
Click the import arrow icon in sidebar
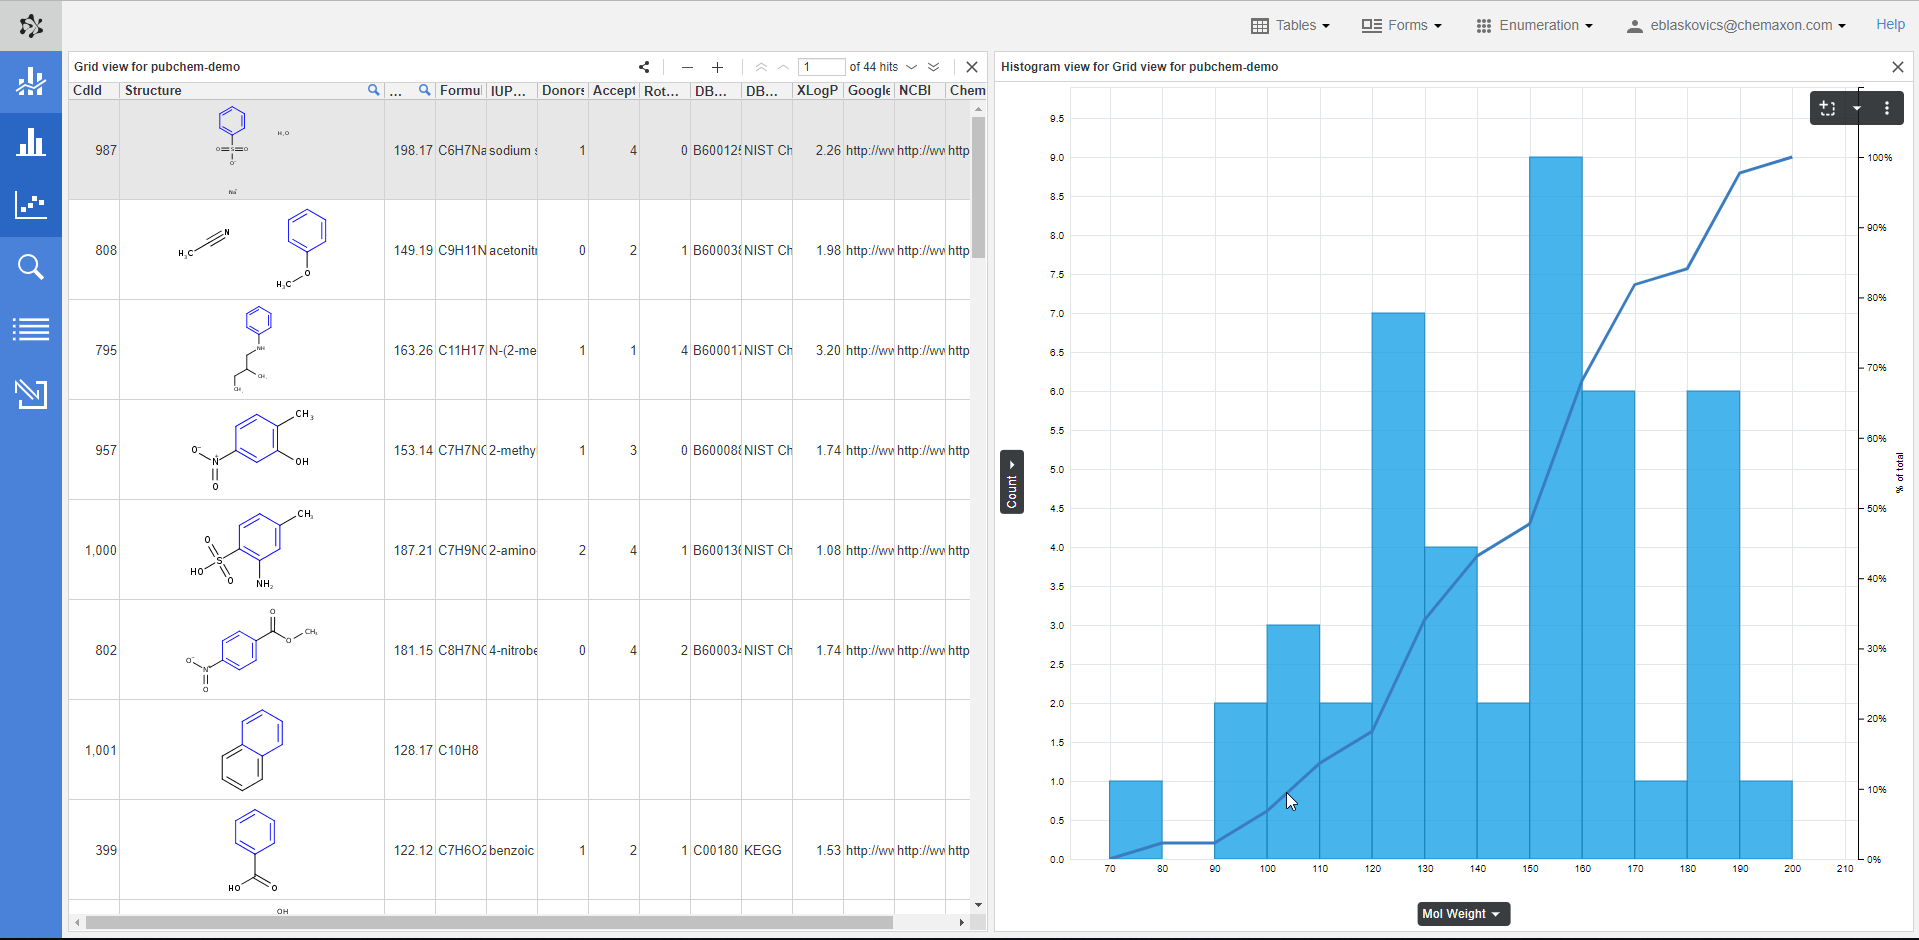31,393
